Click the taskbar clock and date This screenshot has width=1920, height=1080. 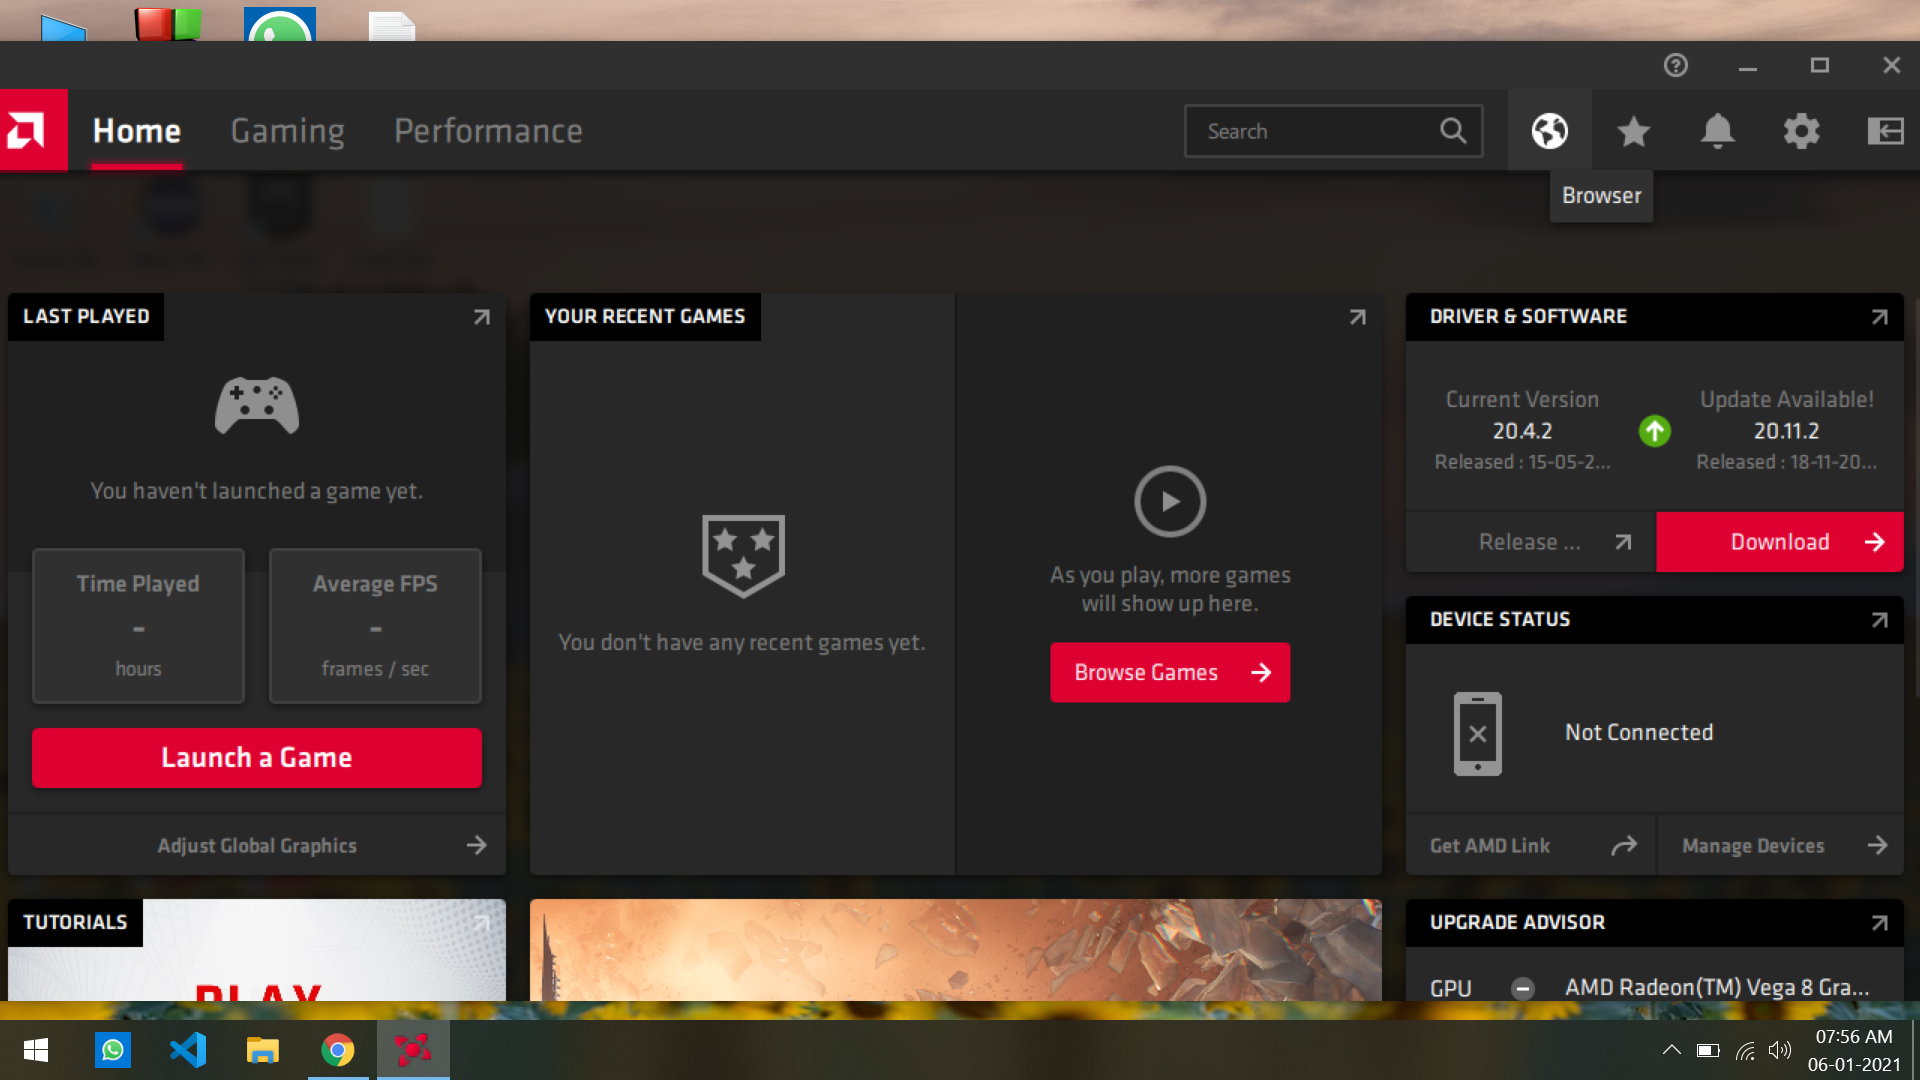[1854, 1050]
